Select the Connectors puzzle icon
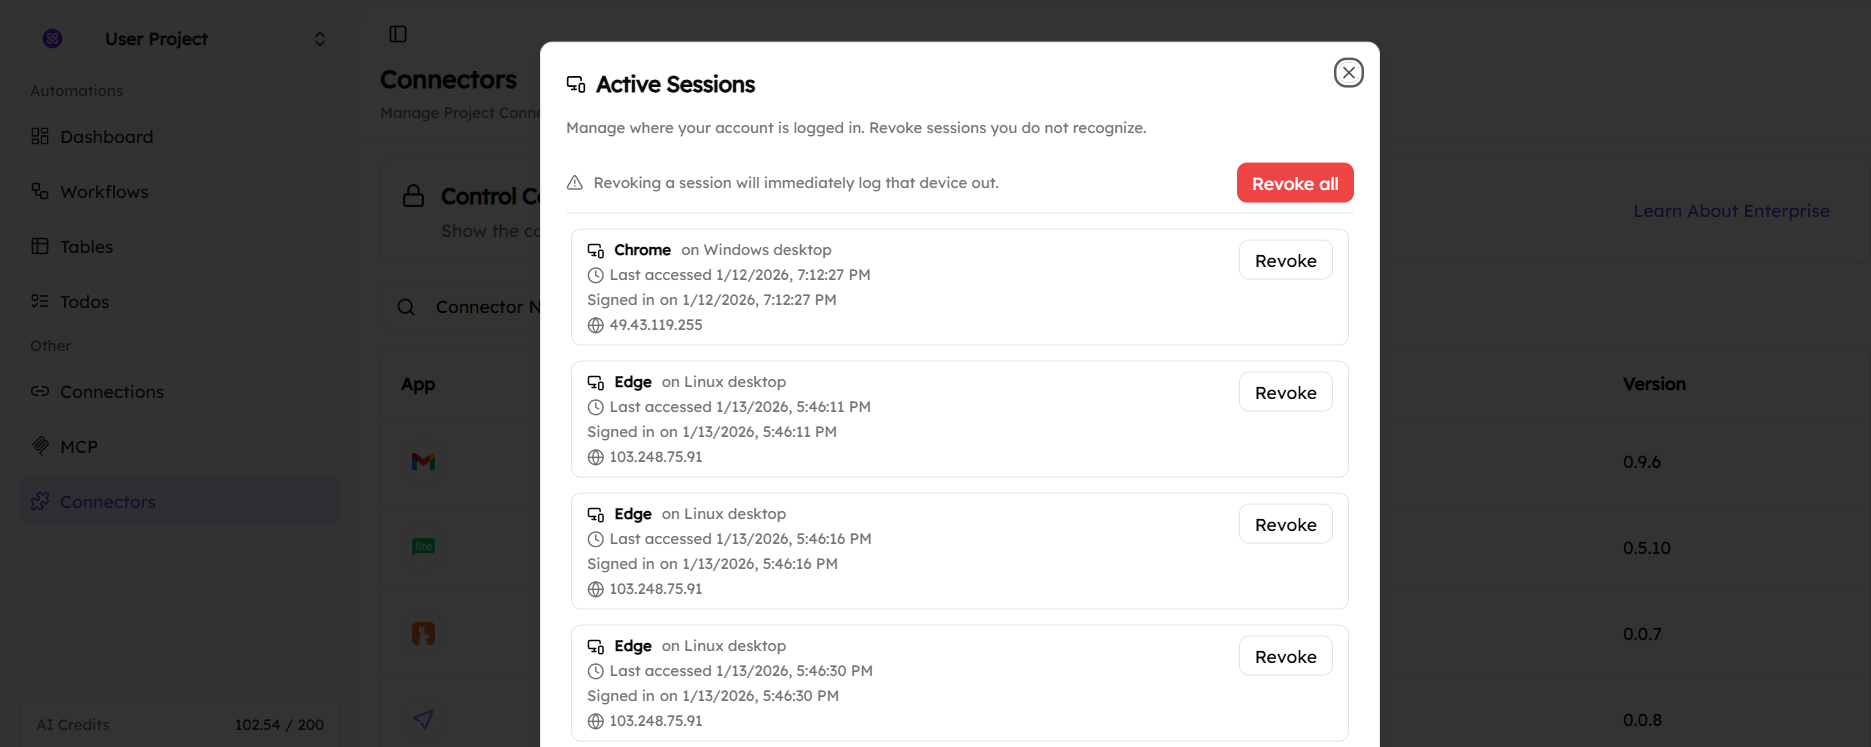The height and width of the screenshot is (747, 1871). [x=40, y=501]
